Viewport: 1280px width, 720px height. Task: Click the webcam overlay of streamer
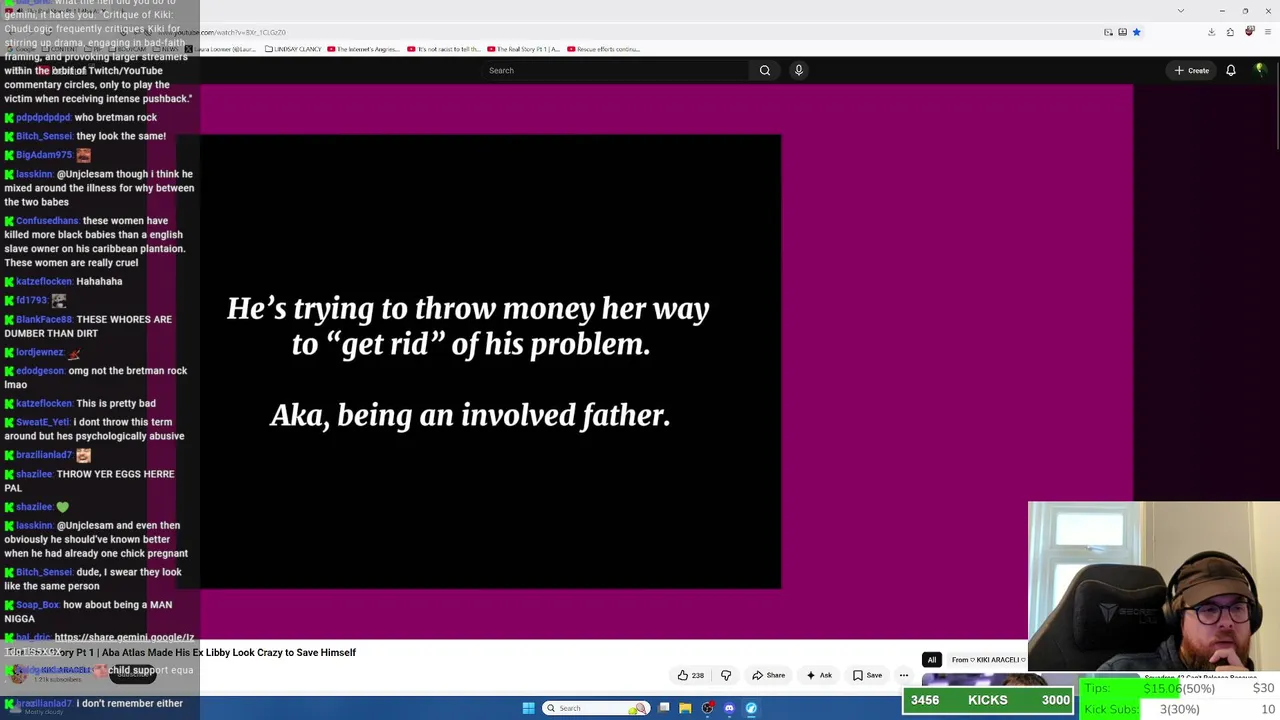(x=1154, y=586)
